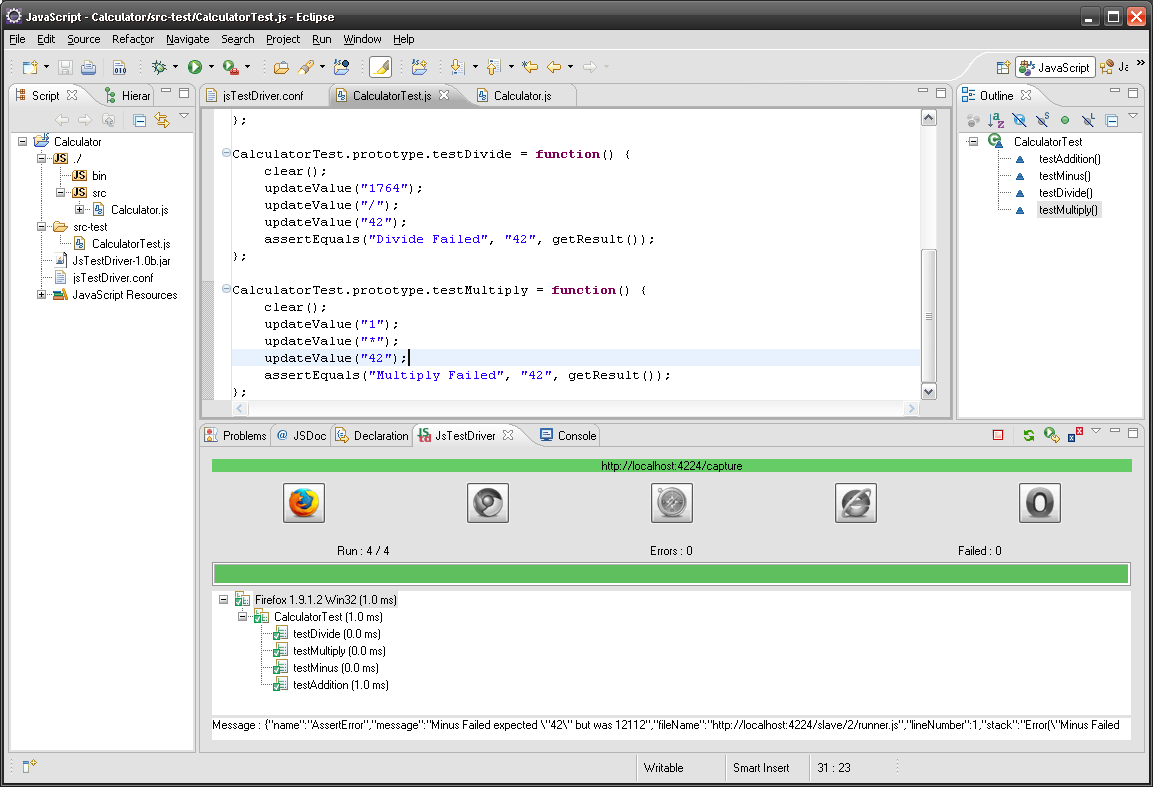Launch Chrome browser in JsTestDriver panel

pos(488,503)
